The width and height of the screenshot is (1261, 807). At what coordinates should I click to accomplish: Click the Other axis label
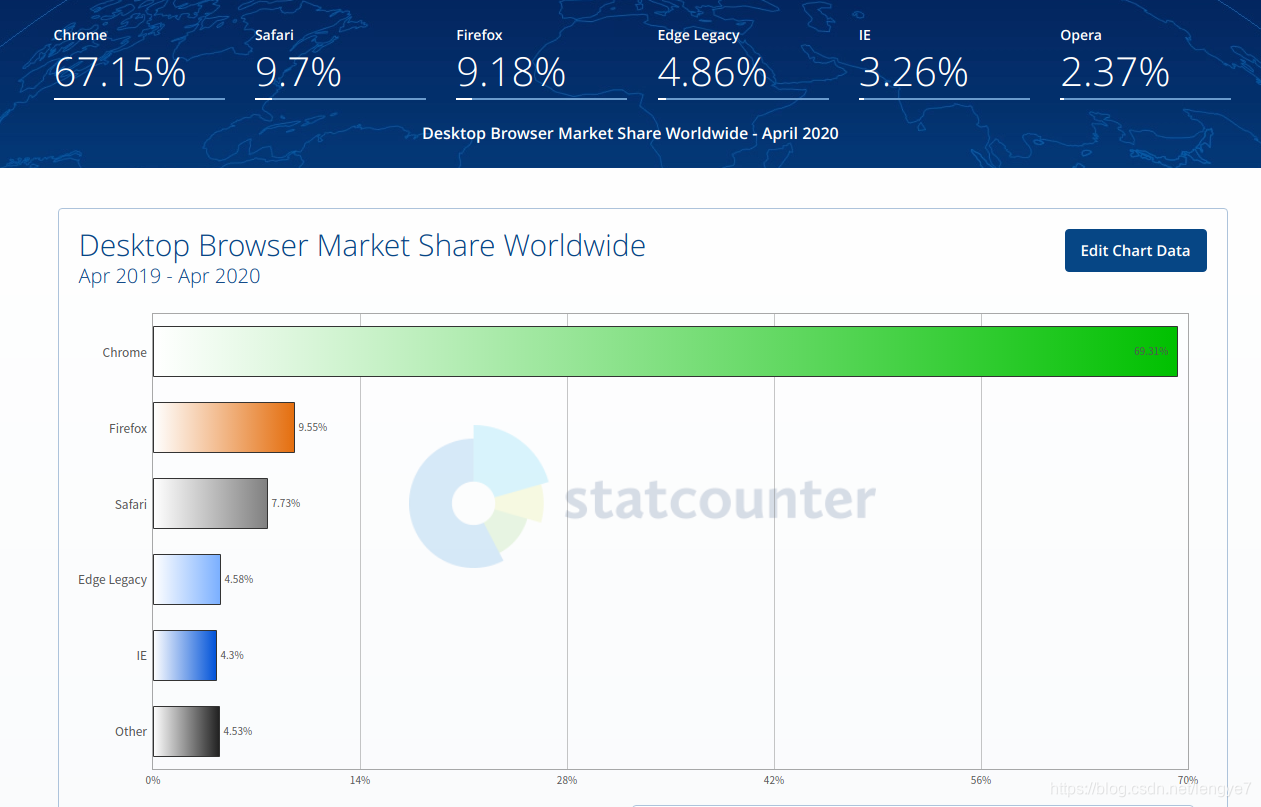coord(131,732)
